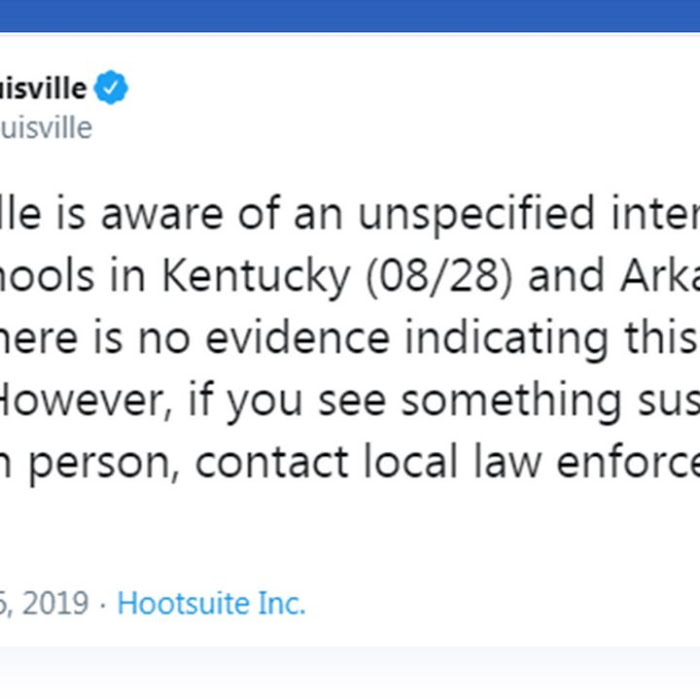Click the word 'indicating' in the tweet
Image resolution: width=700 pixels, height=700 pixels.
507,339
